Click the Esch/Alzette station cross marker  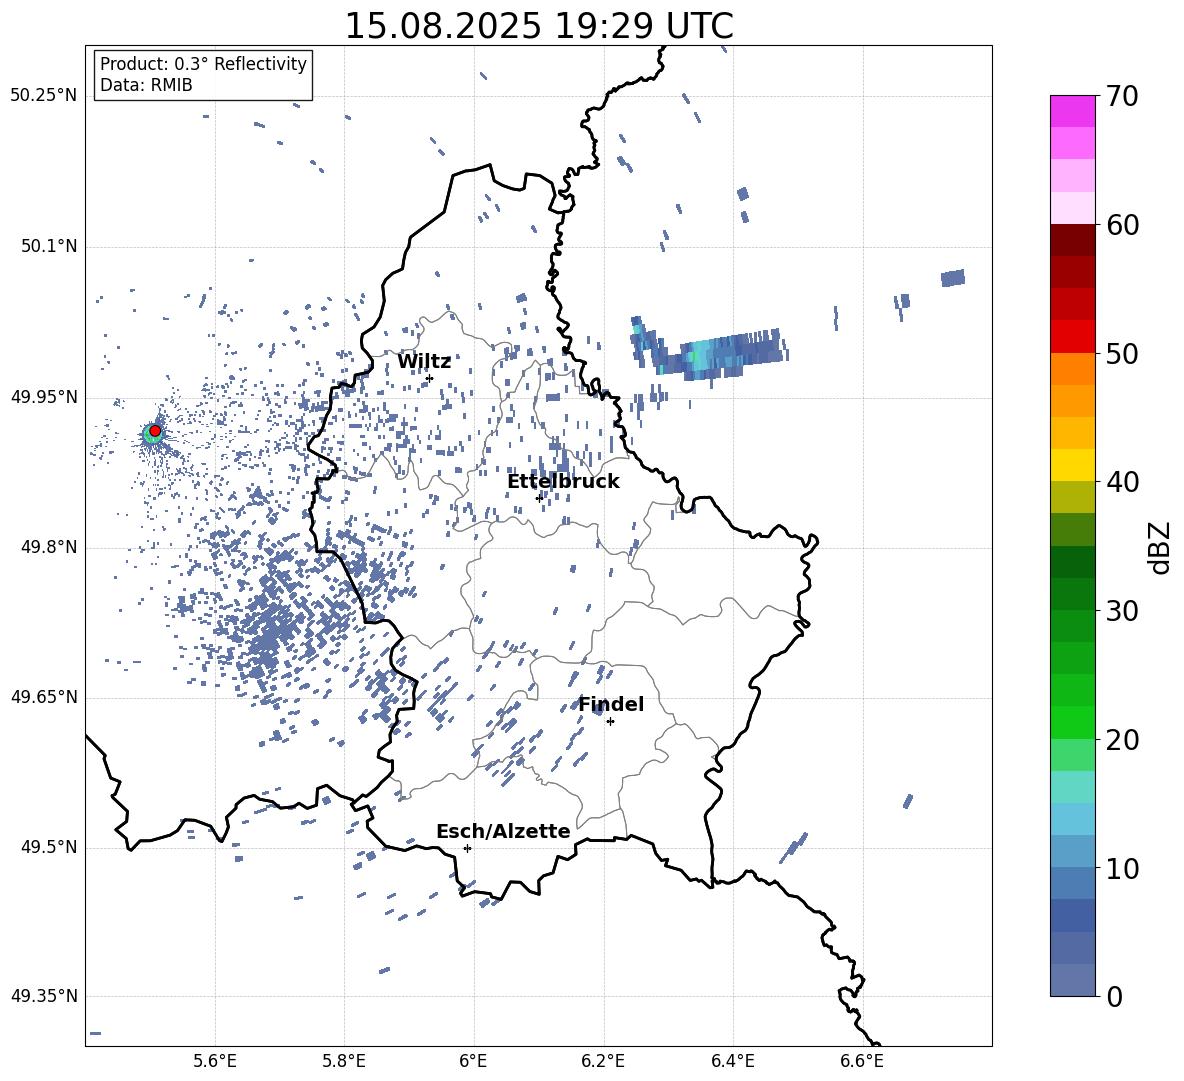coord(467,848)
